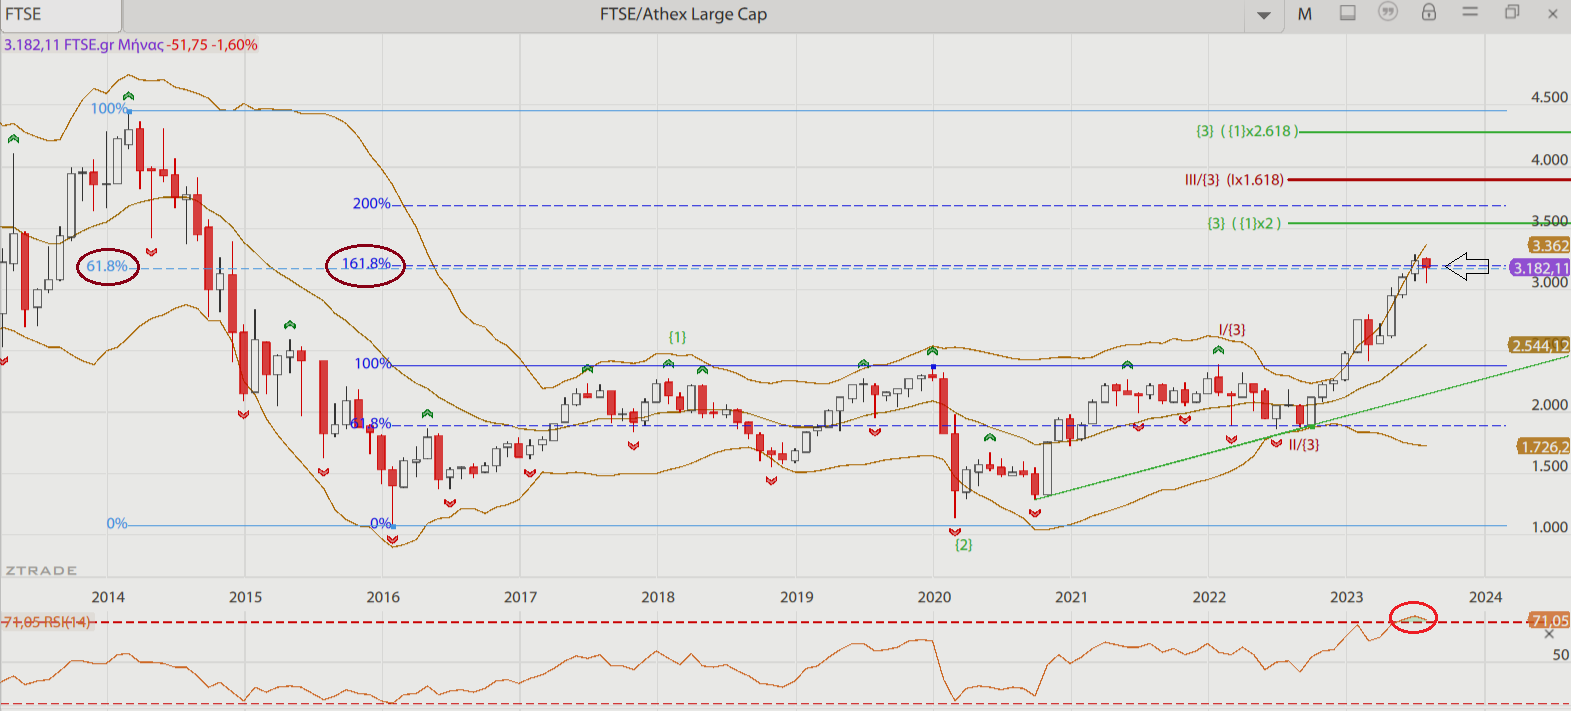1571x711 pixels.
Task: Click the 2020 year label on time axis
Action: (x=934, y=597)
